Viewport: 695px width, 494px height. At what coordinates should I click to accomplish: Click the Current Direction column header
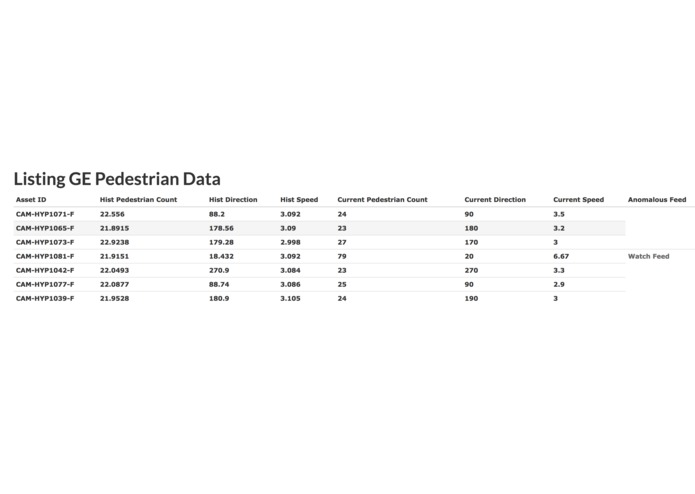coord(495,199)
